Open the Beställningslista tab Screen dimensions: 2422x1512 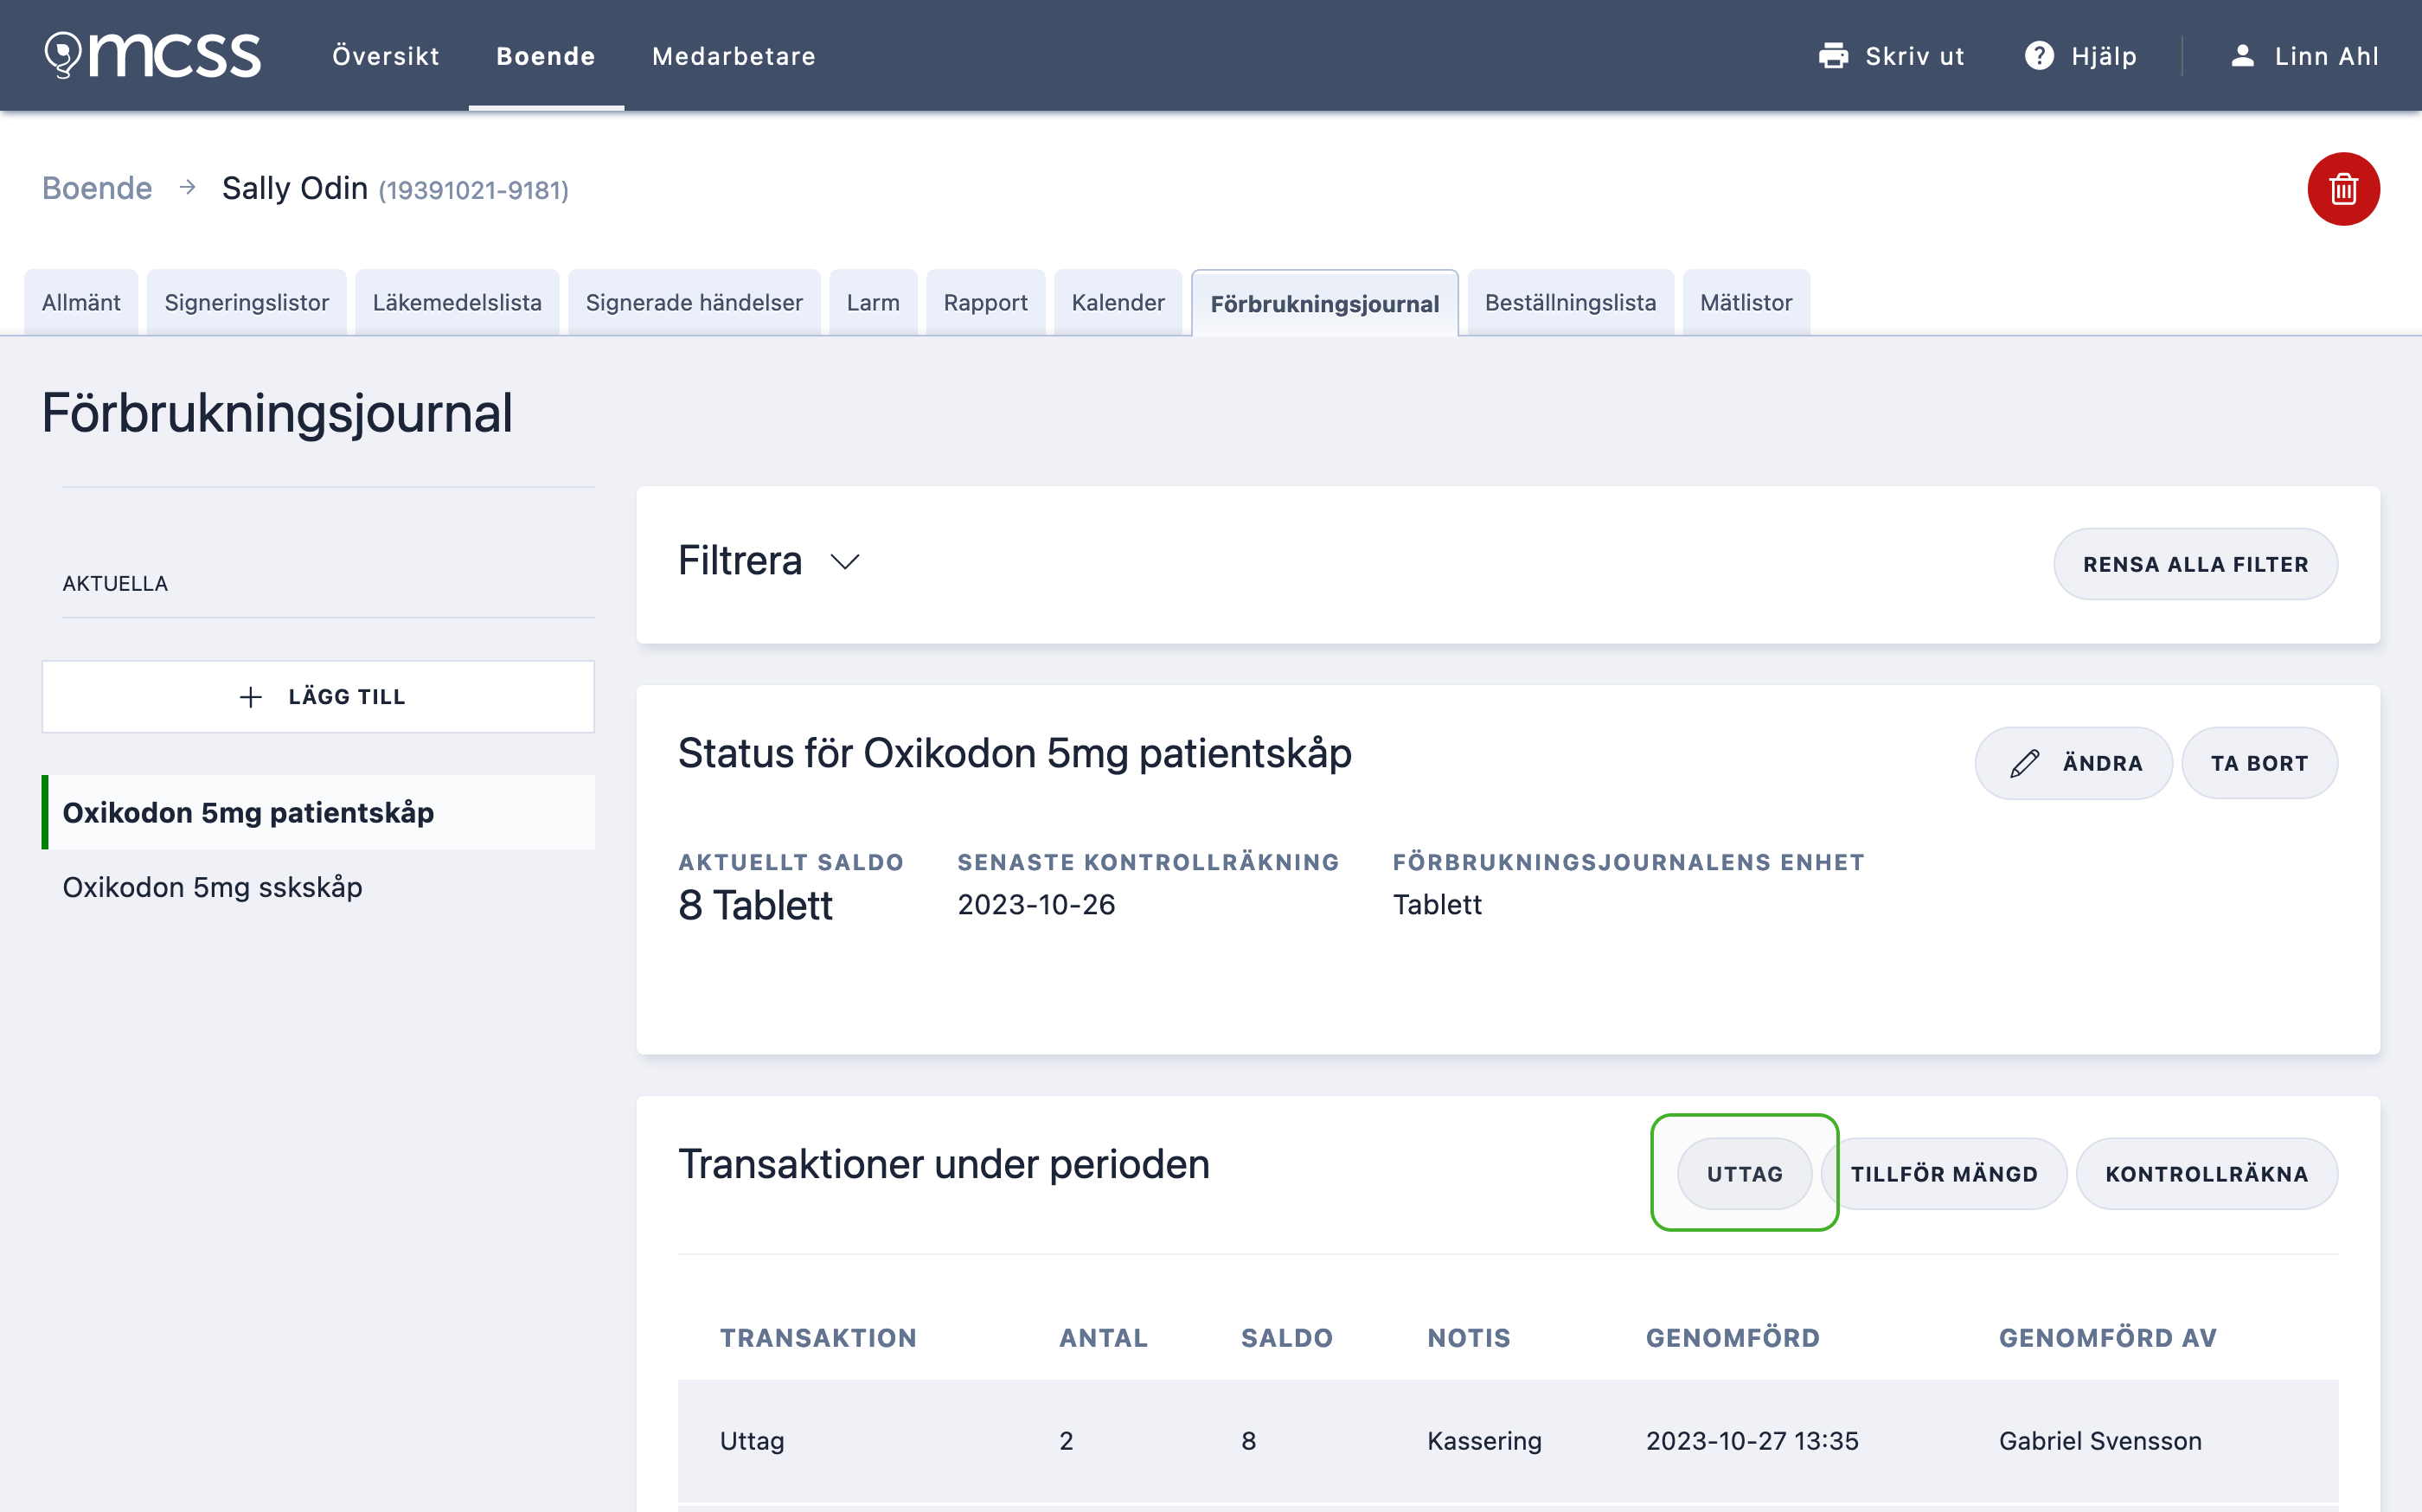(x=1570, y=302)
